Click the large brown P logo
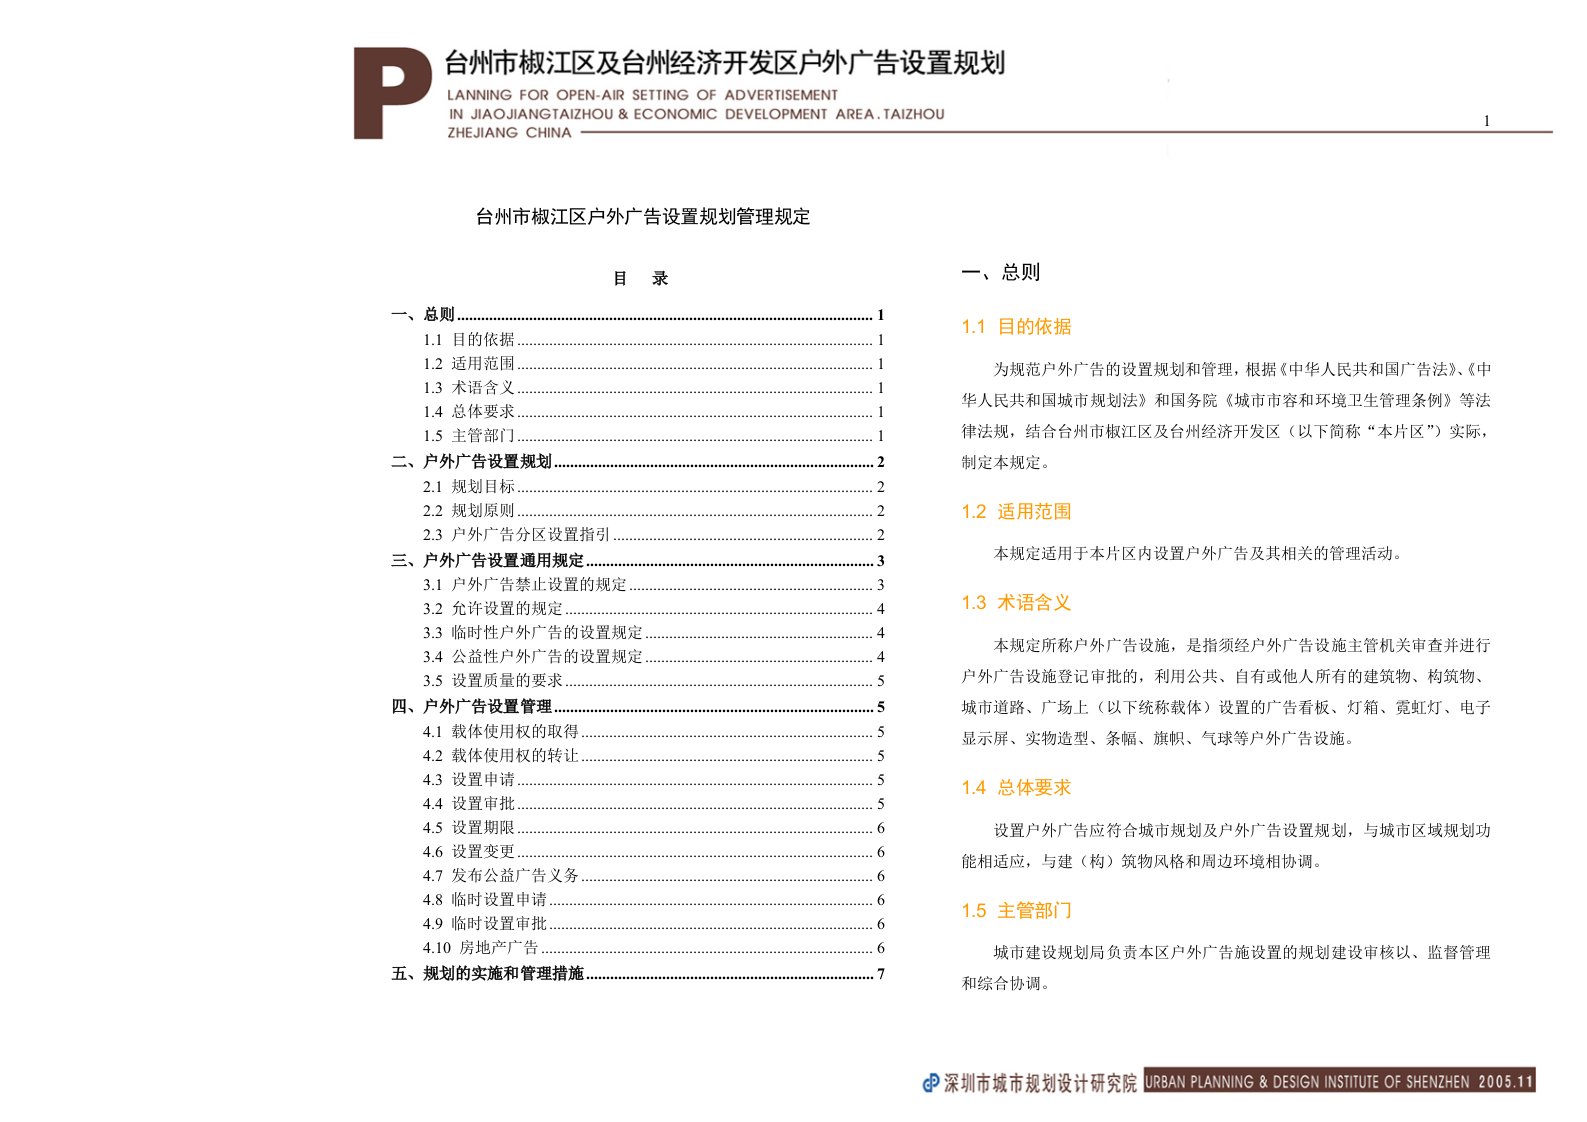This screenshot has width=1587, height=1122. pos(392,93)
